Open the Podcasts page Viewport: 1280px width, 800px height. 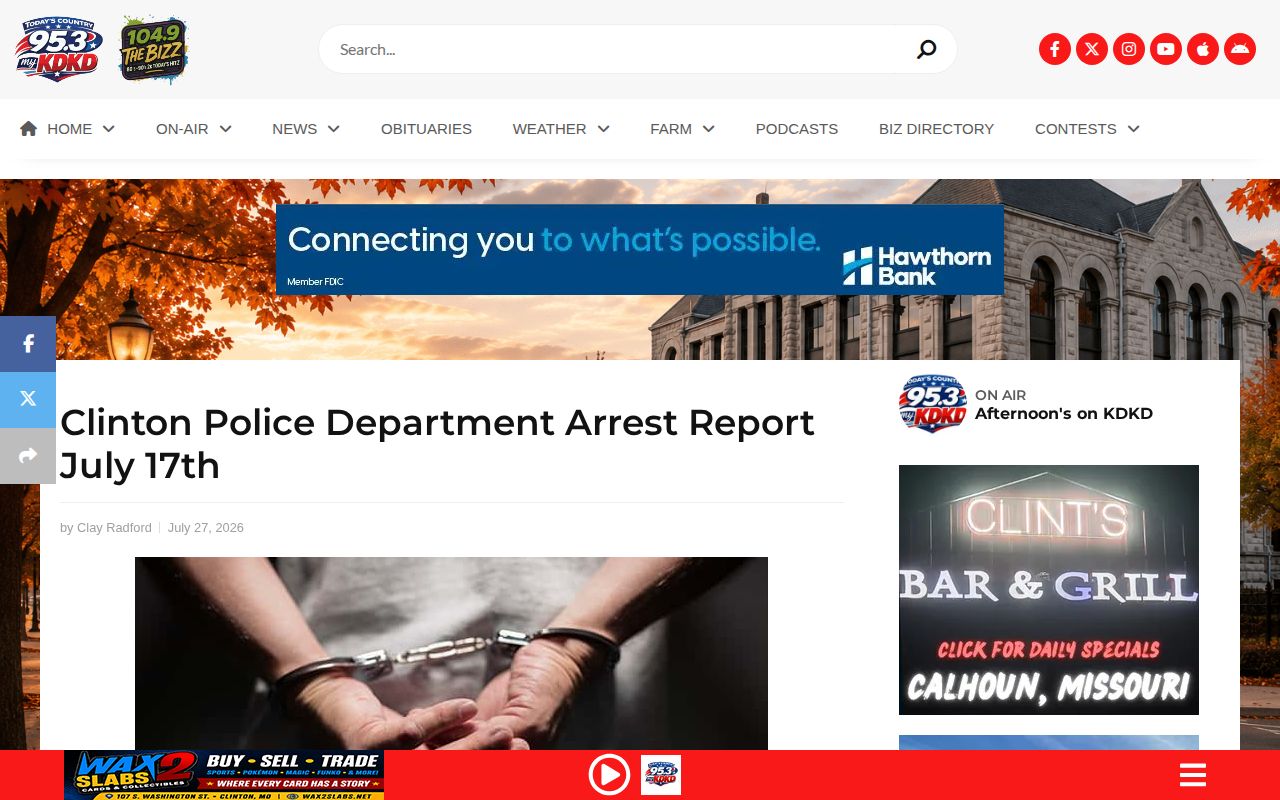(797, 129)
